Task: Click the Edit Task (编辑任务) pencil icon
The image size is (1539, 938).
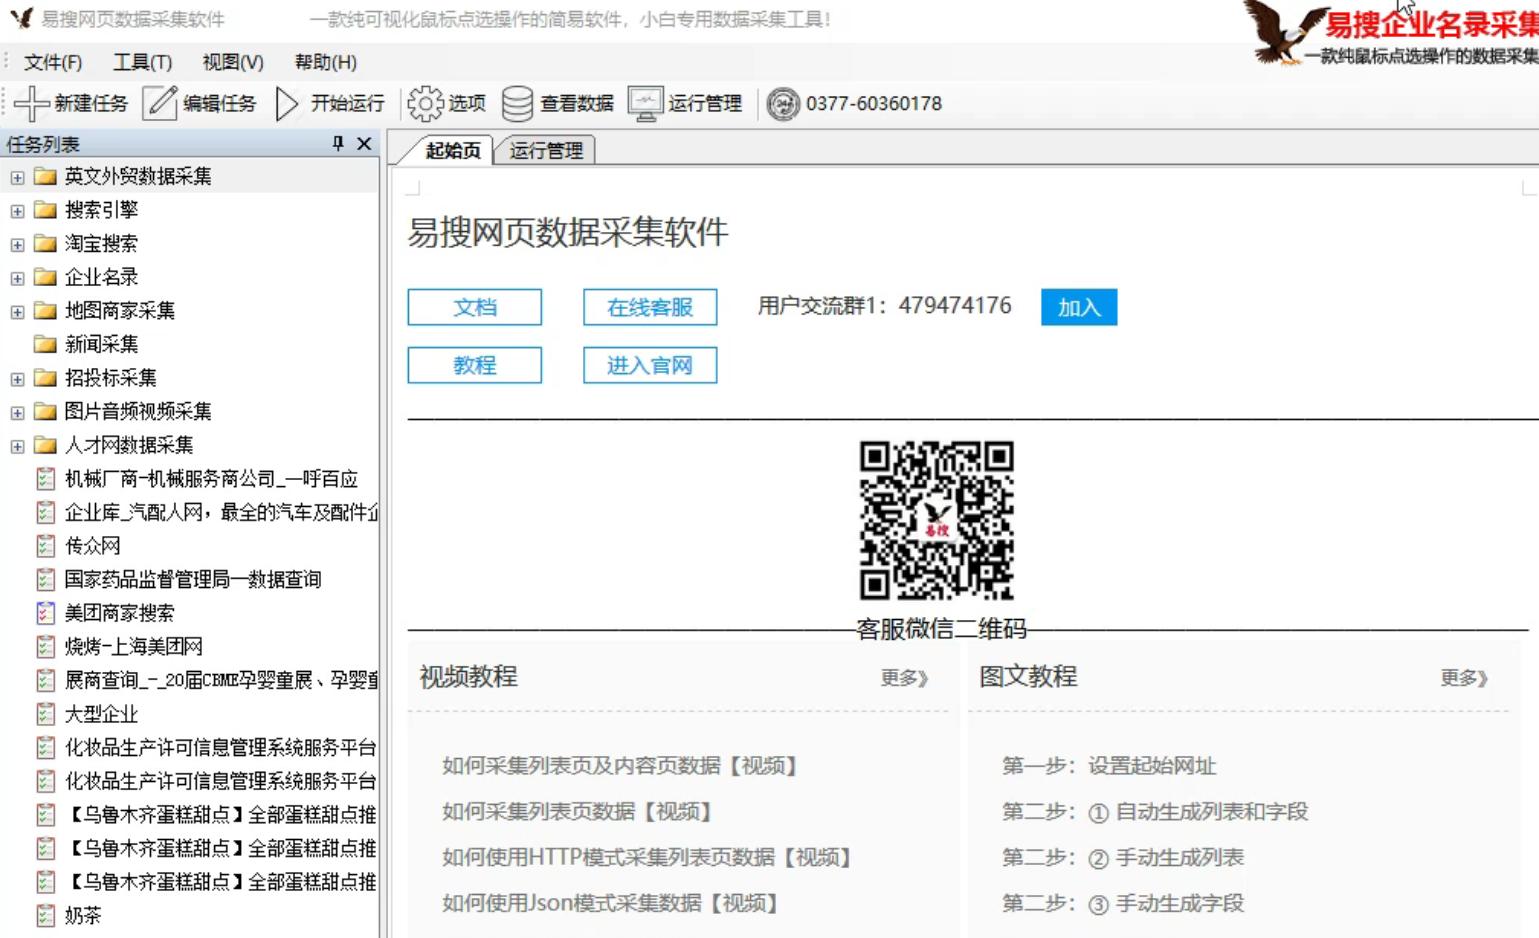Action: coord(159,103)
